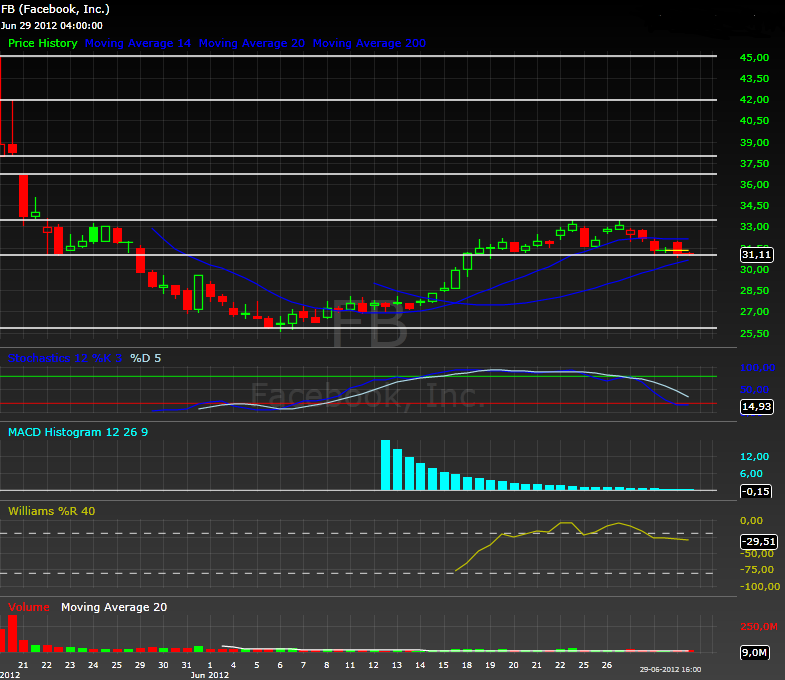Click the MACD Histogram 12 26 9 label
The image size is (785, 680).
click(x=78, y=432)
